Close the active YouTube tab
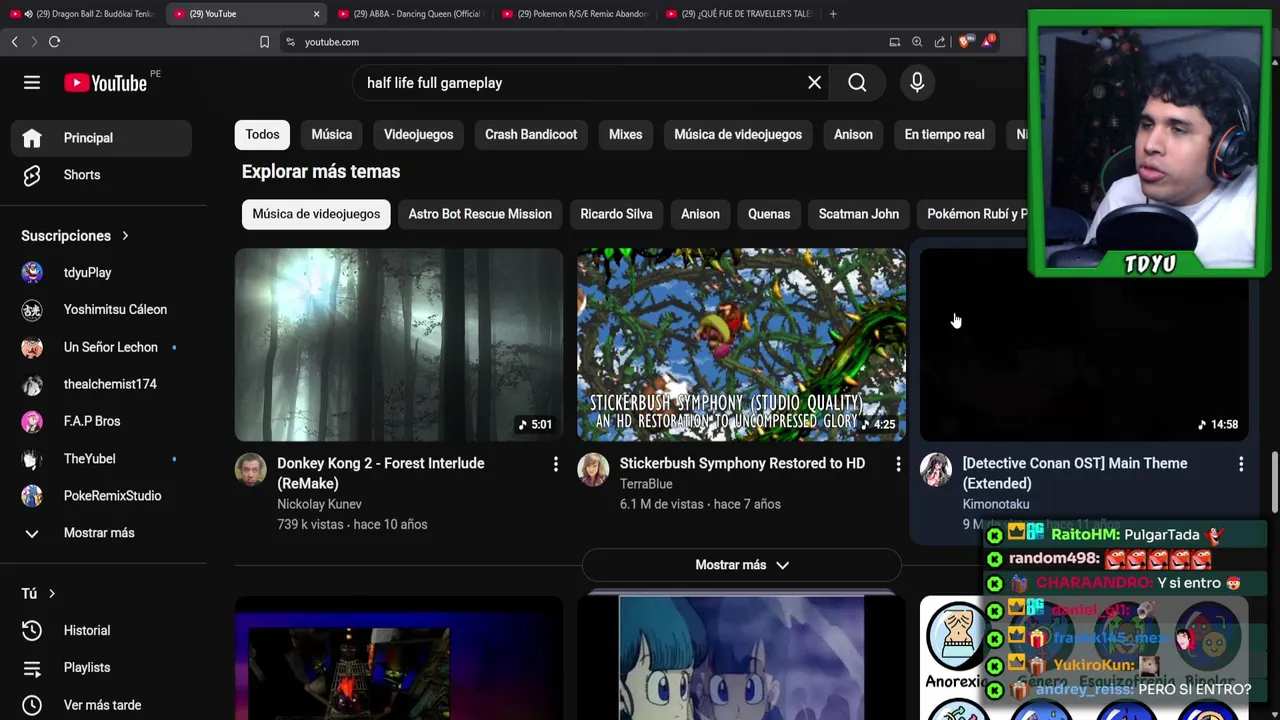This screenshot has width=1280, height=720. coord(316,14)
